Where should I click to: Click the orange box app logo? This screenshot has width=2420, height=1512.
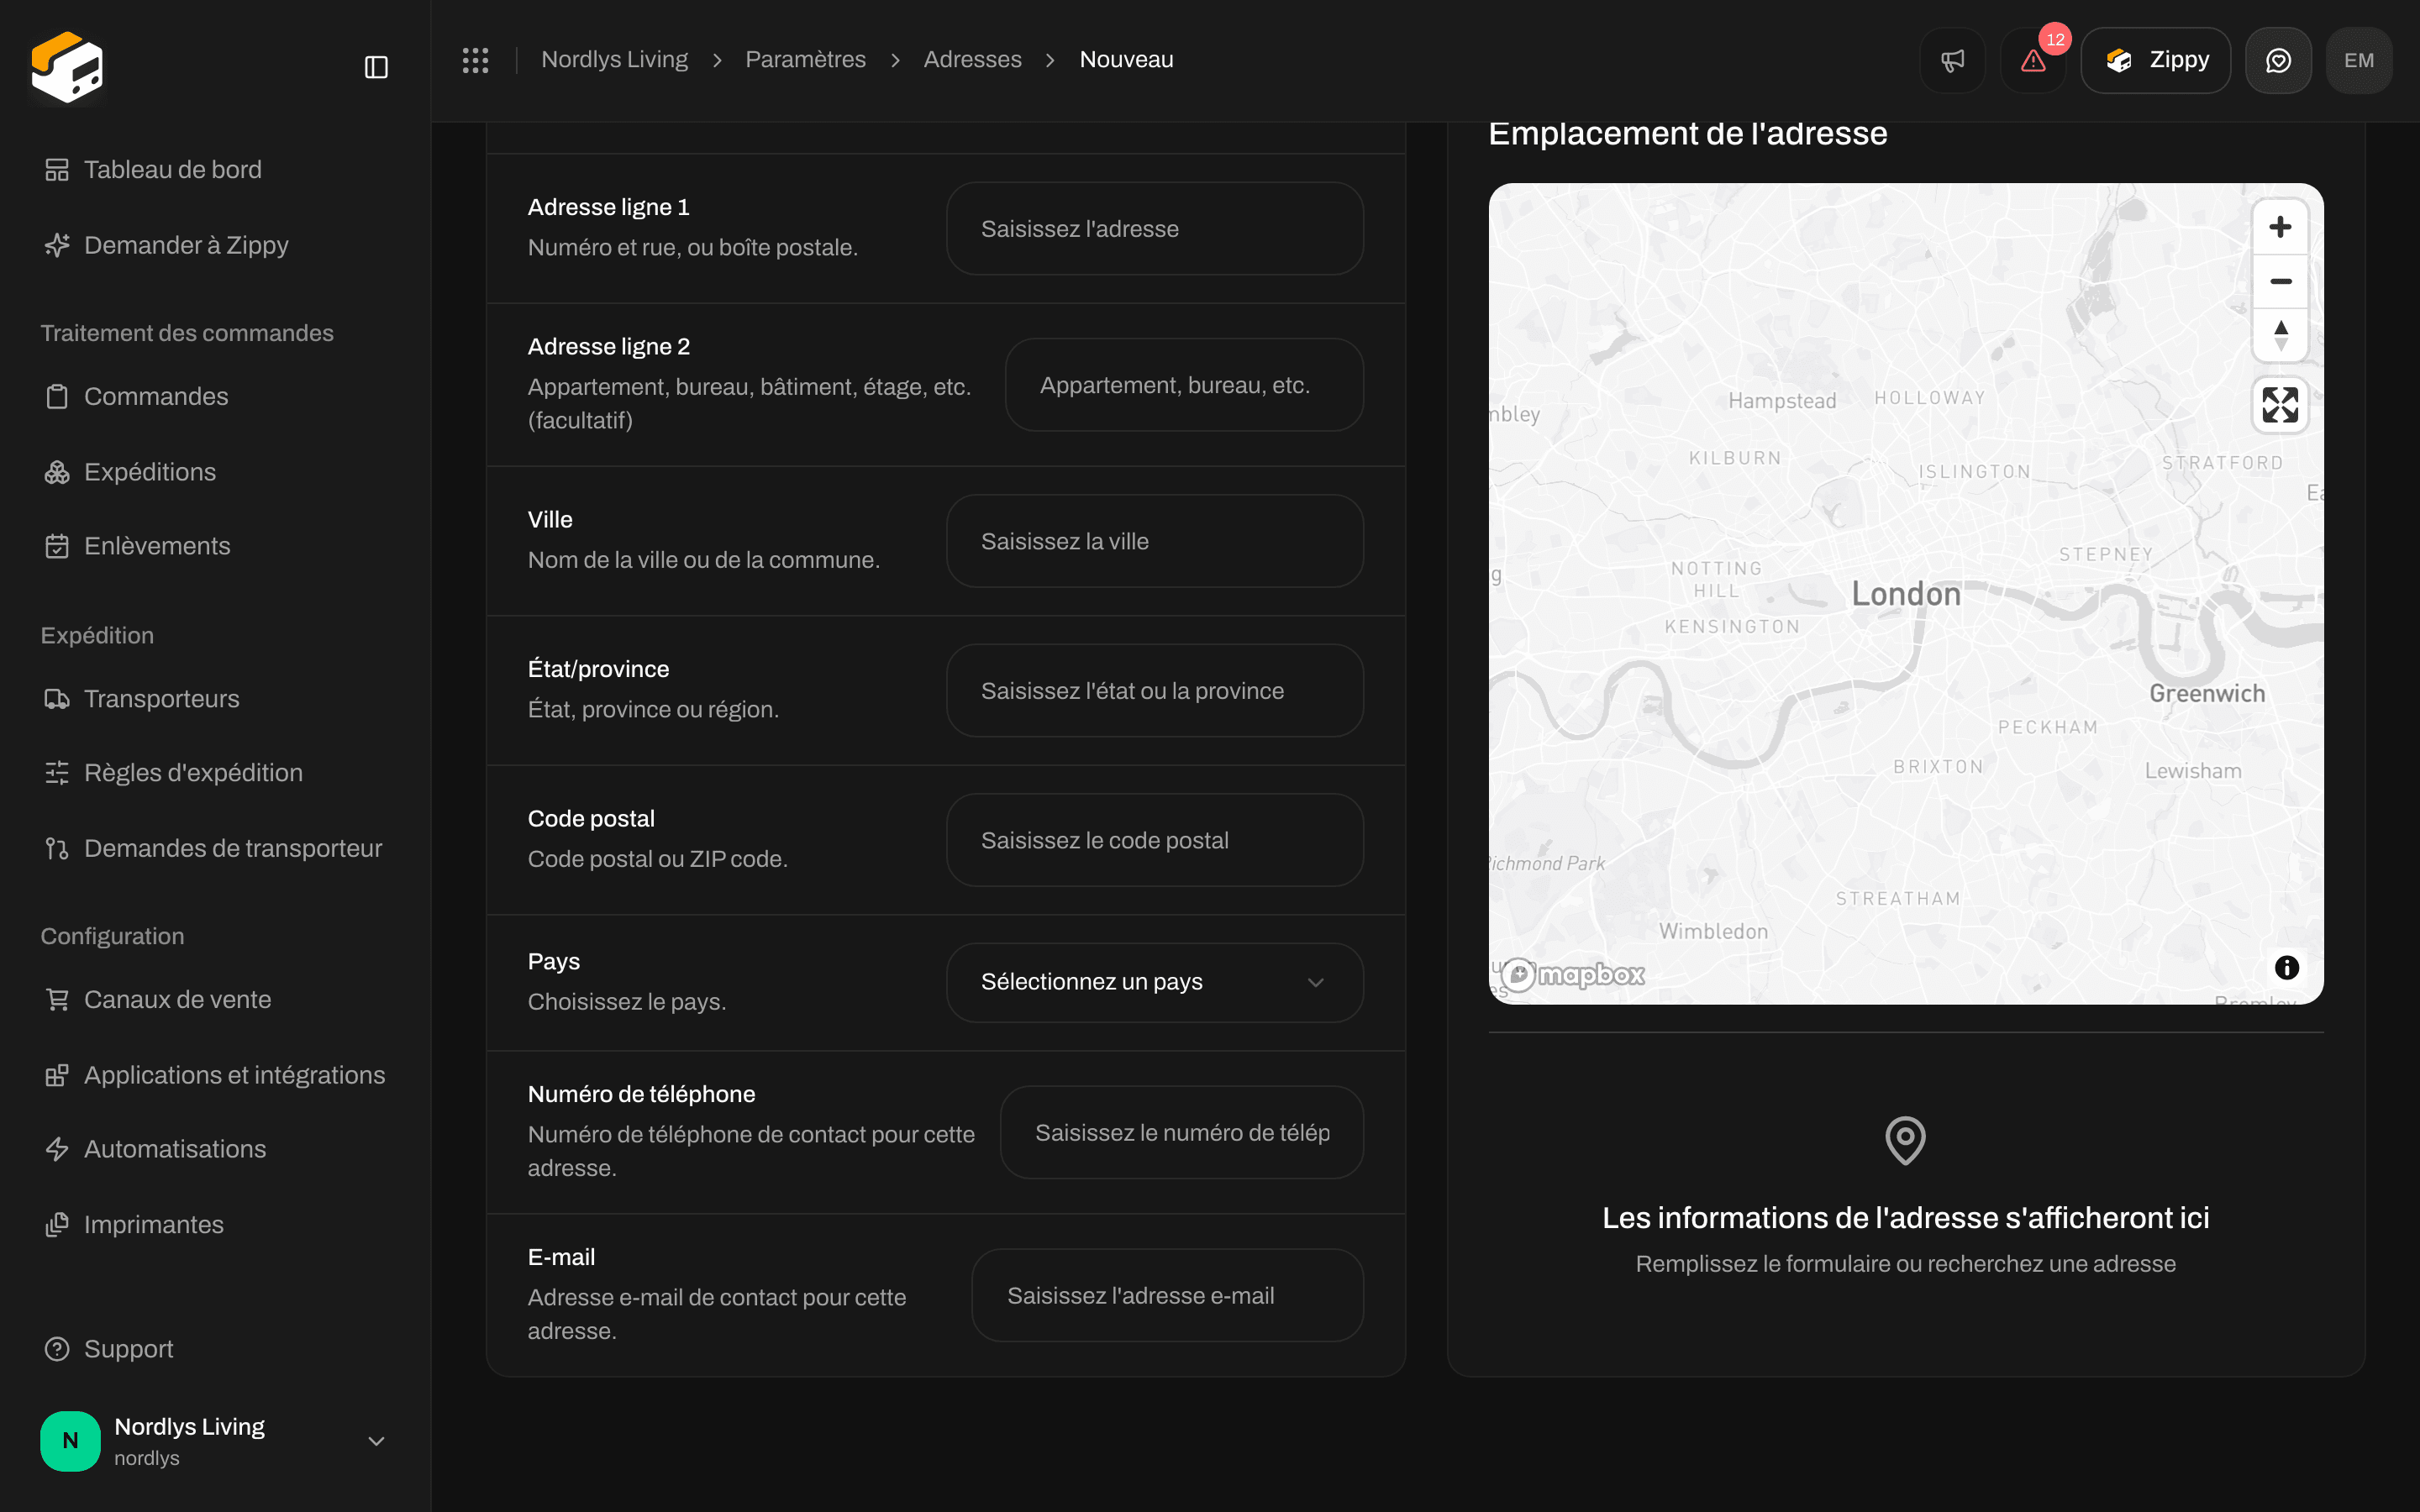pyautogui.click(x=67, y=67)
